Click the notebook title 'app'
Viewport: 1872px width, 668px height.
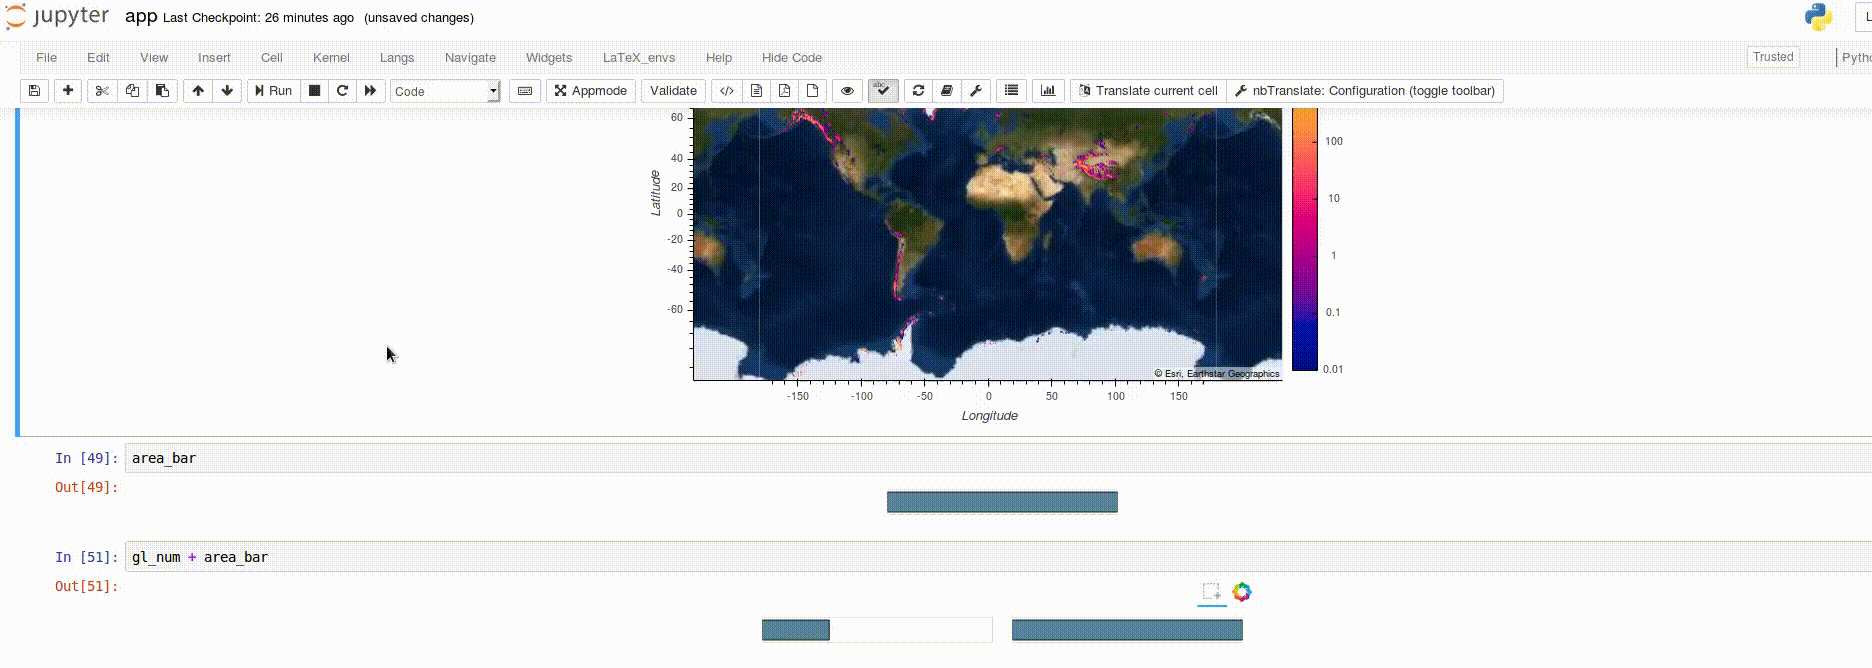pyautogui.click(x=141, y=17)
